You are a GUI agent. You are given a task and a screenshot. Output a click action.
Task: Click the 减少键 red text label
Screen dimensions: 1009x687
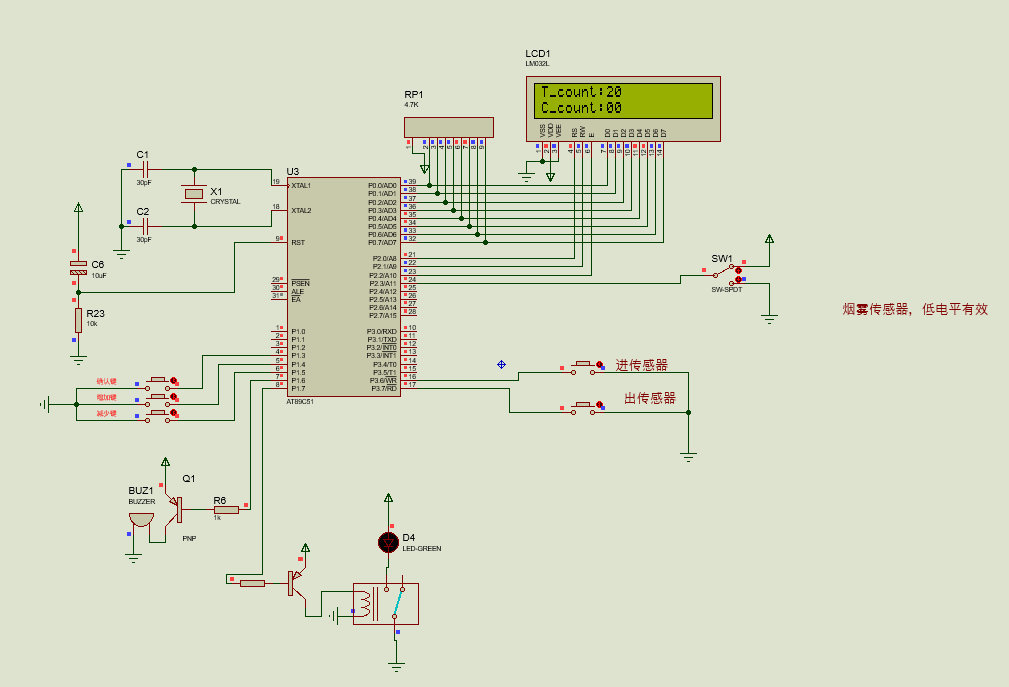tap(106, 414)
